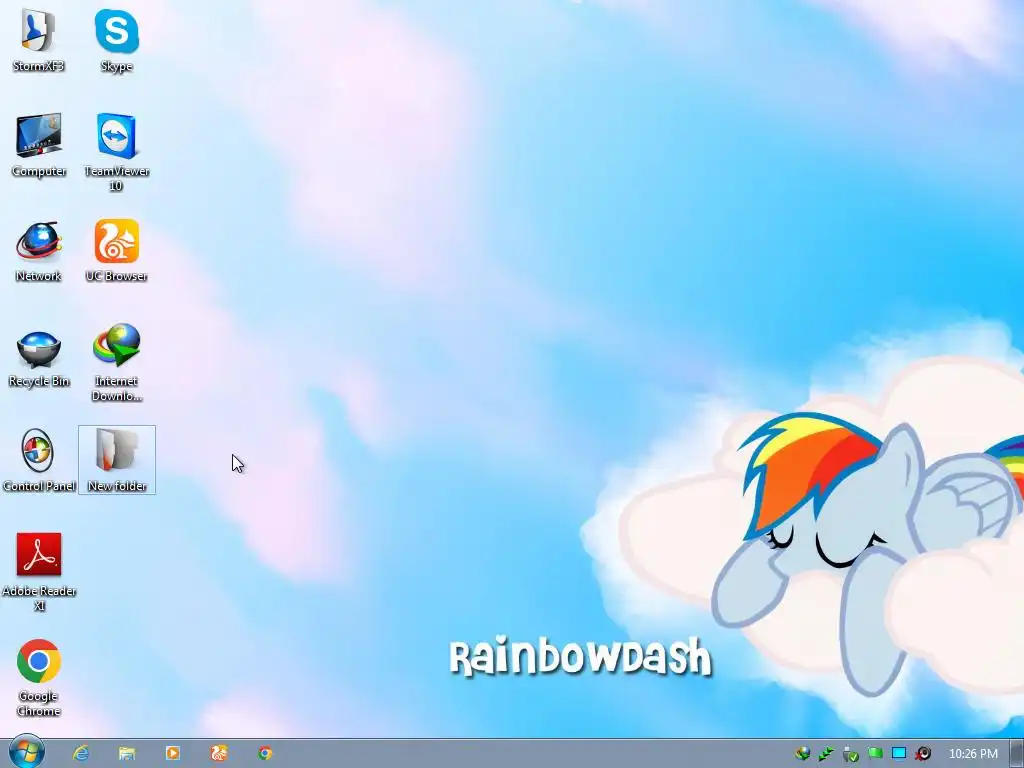
Task: Click the green arrows tray icon
Action: 826,754
